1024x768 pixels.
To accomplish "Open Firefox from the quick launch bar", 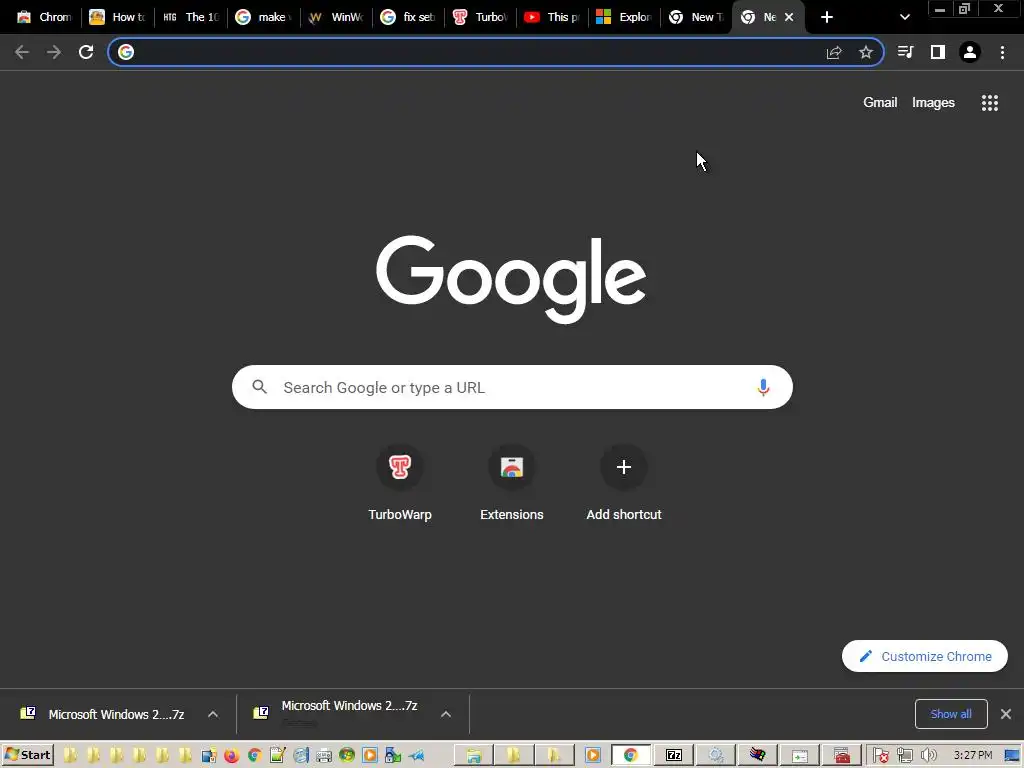I will [x=231, y=756].
